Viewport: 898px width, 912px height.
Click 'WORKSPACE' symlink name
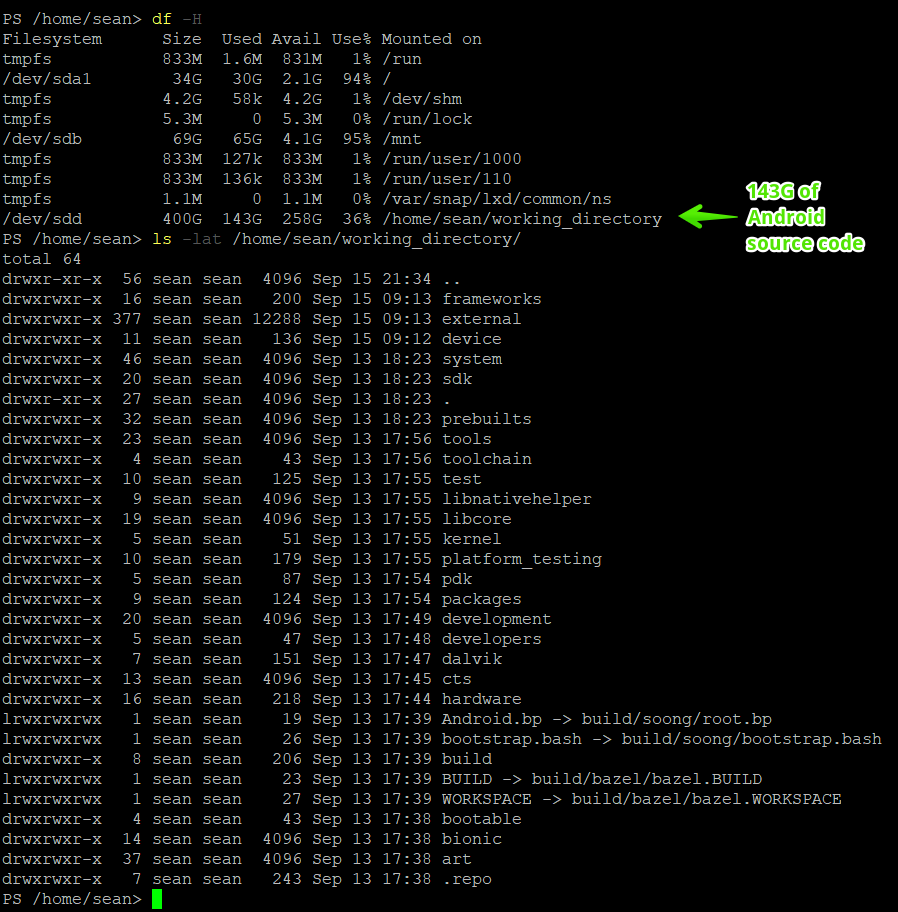[x=486, y=799]
